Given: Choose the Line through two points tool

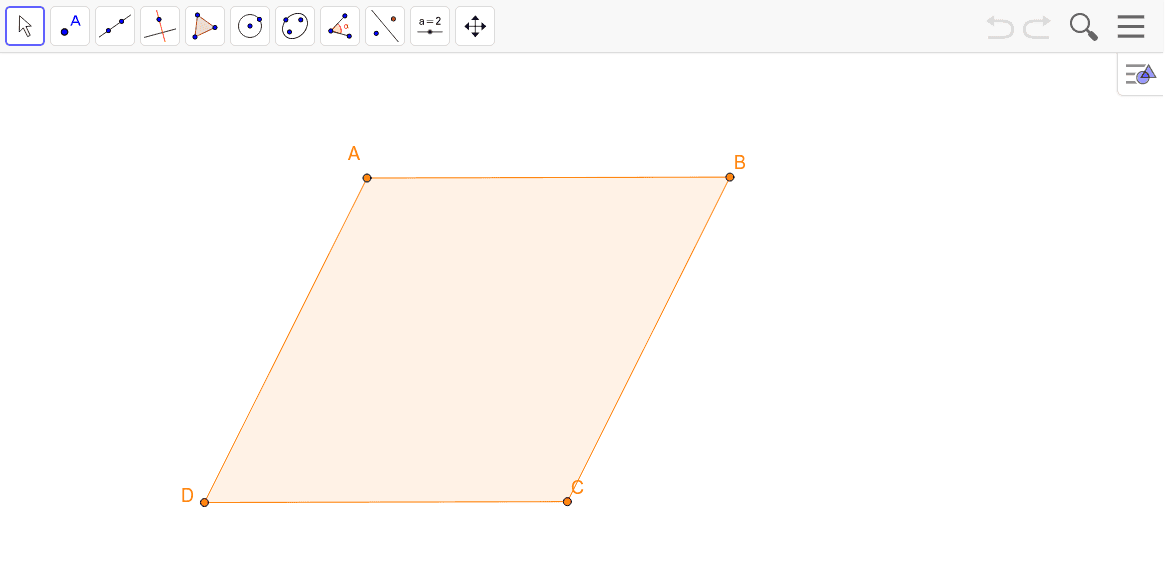Looking at the screenshot, I should click(115, 26).
